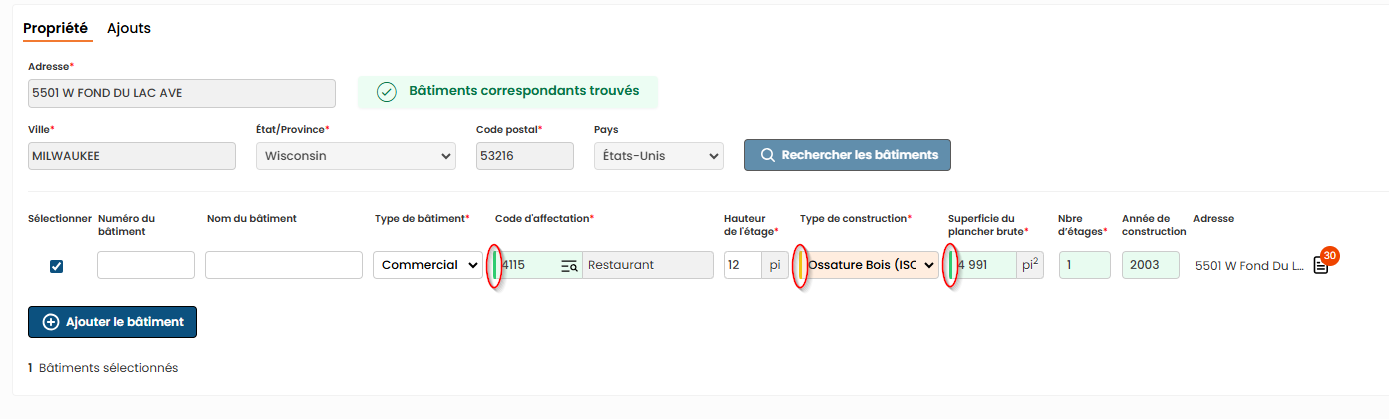
Task: Click the green checkmark matching buildings icon
Action: [387, 92]
